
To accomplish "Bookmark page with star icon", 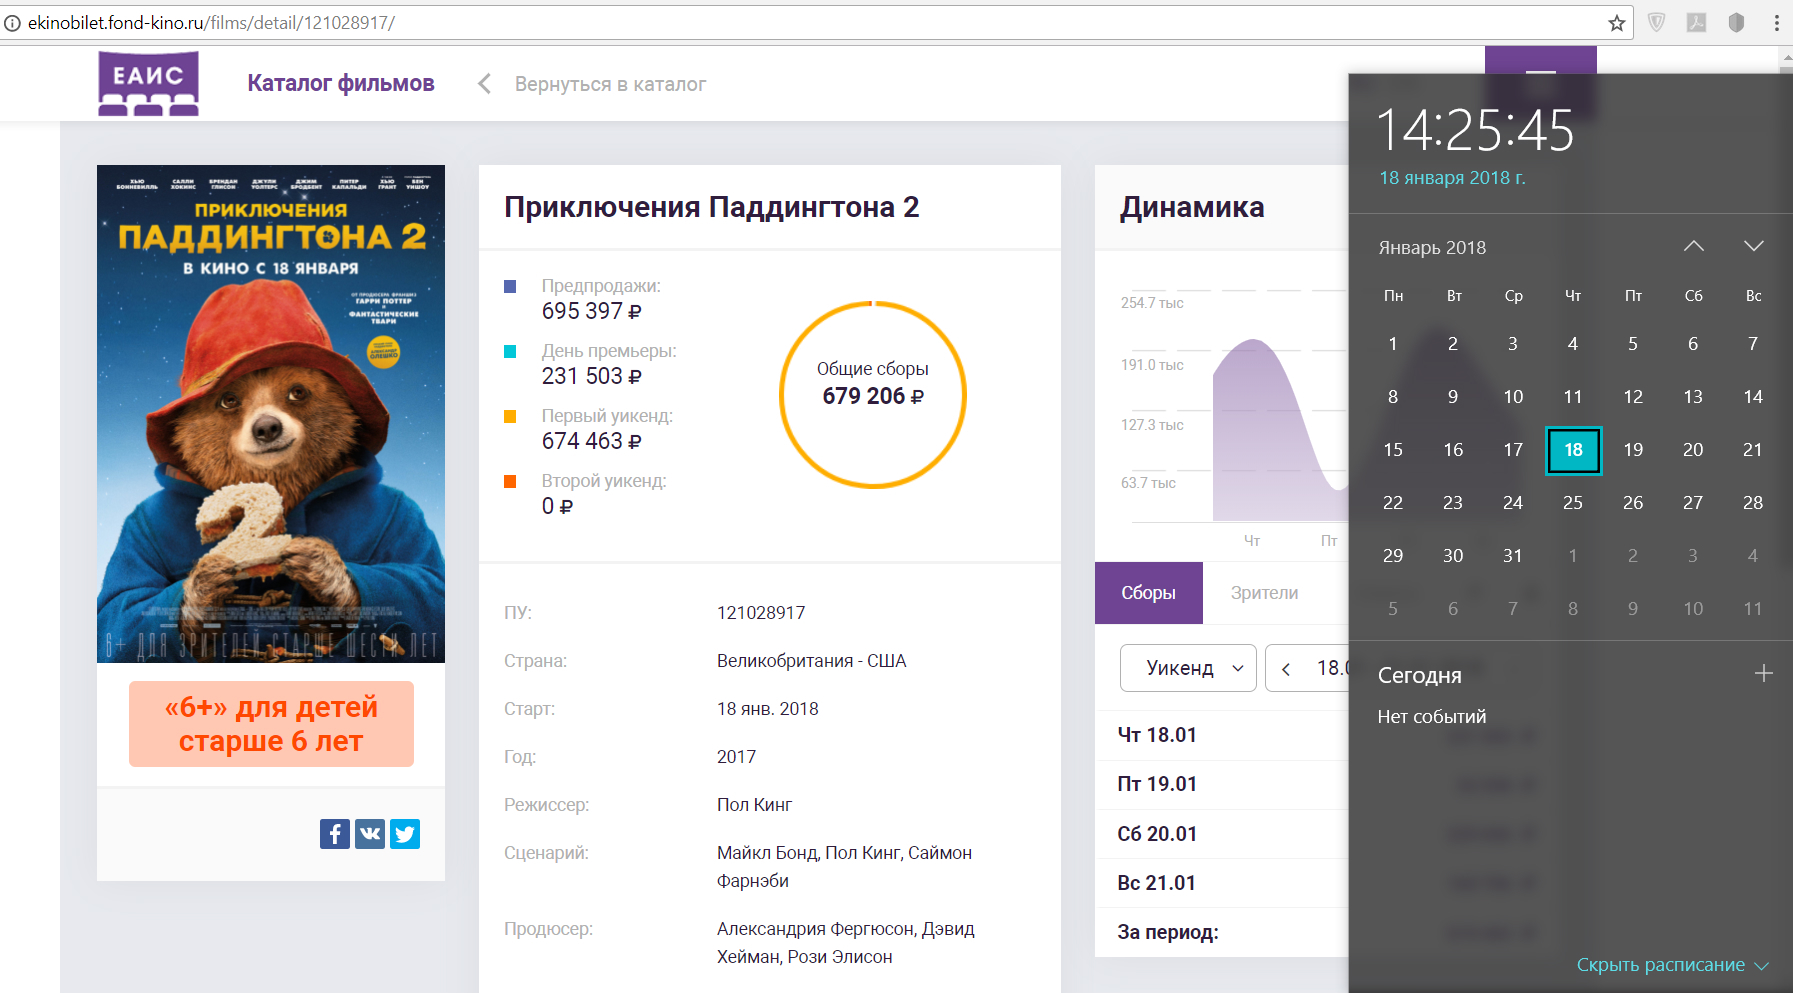I will click(1616, 23).
